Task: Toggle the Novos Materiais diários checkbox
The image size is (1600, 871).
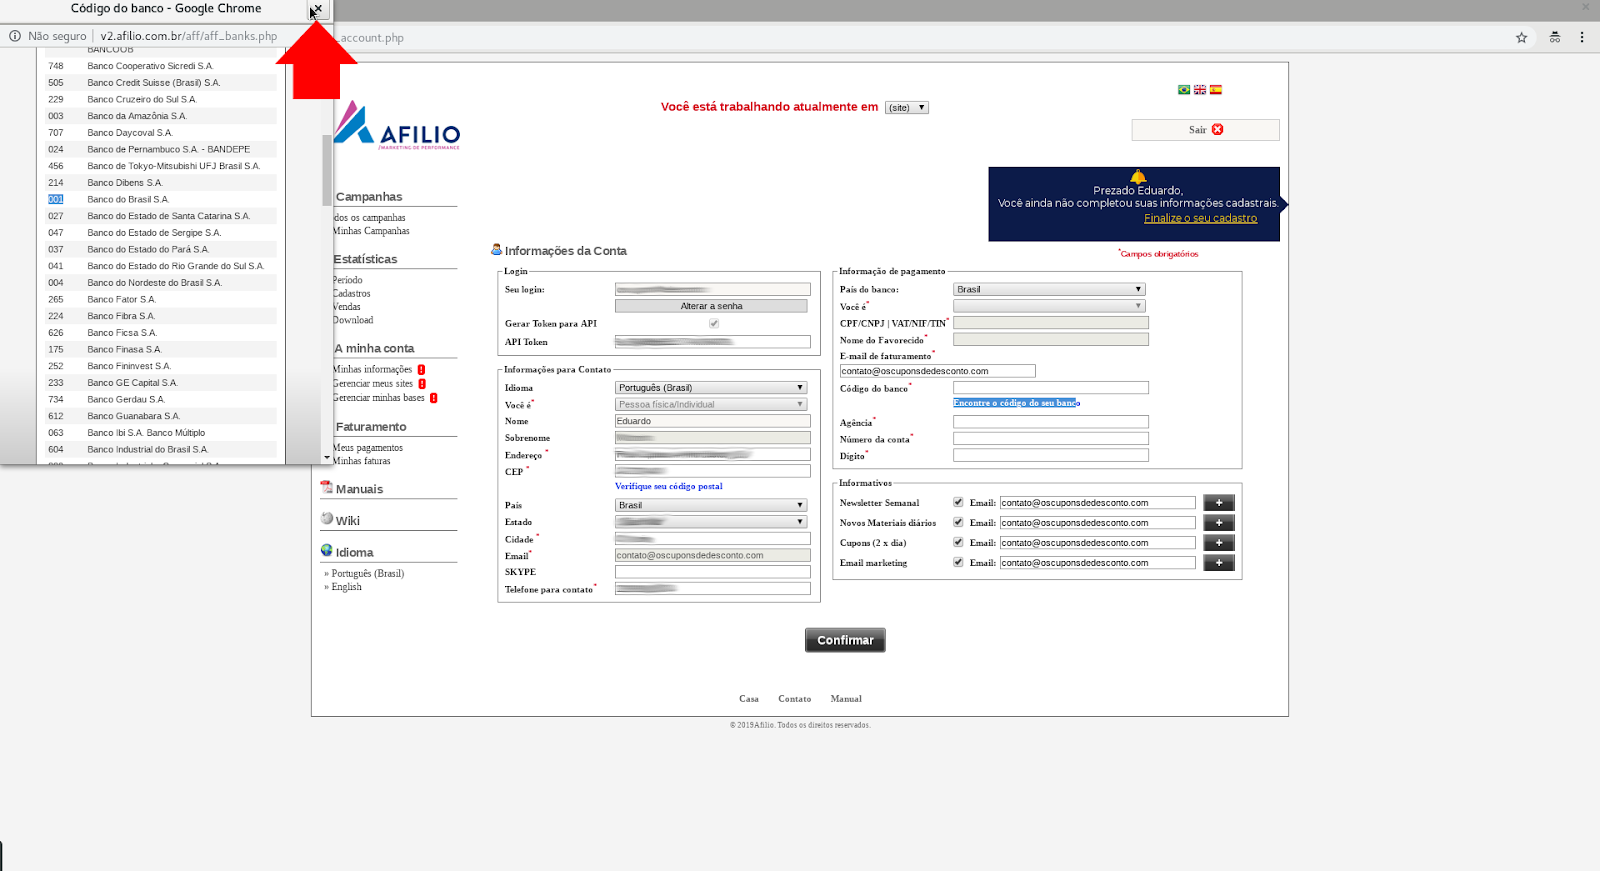Action: (x=958, y=522)
